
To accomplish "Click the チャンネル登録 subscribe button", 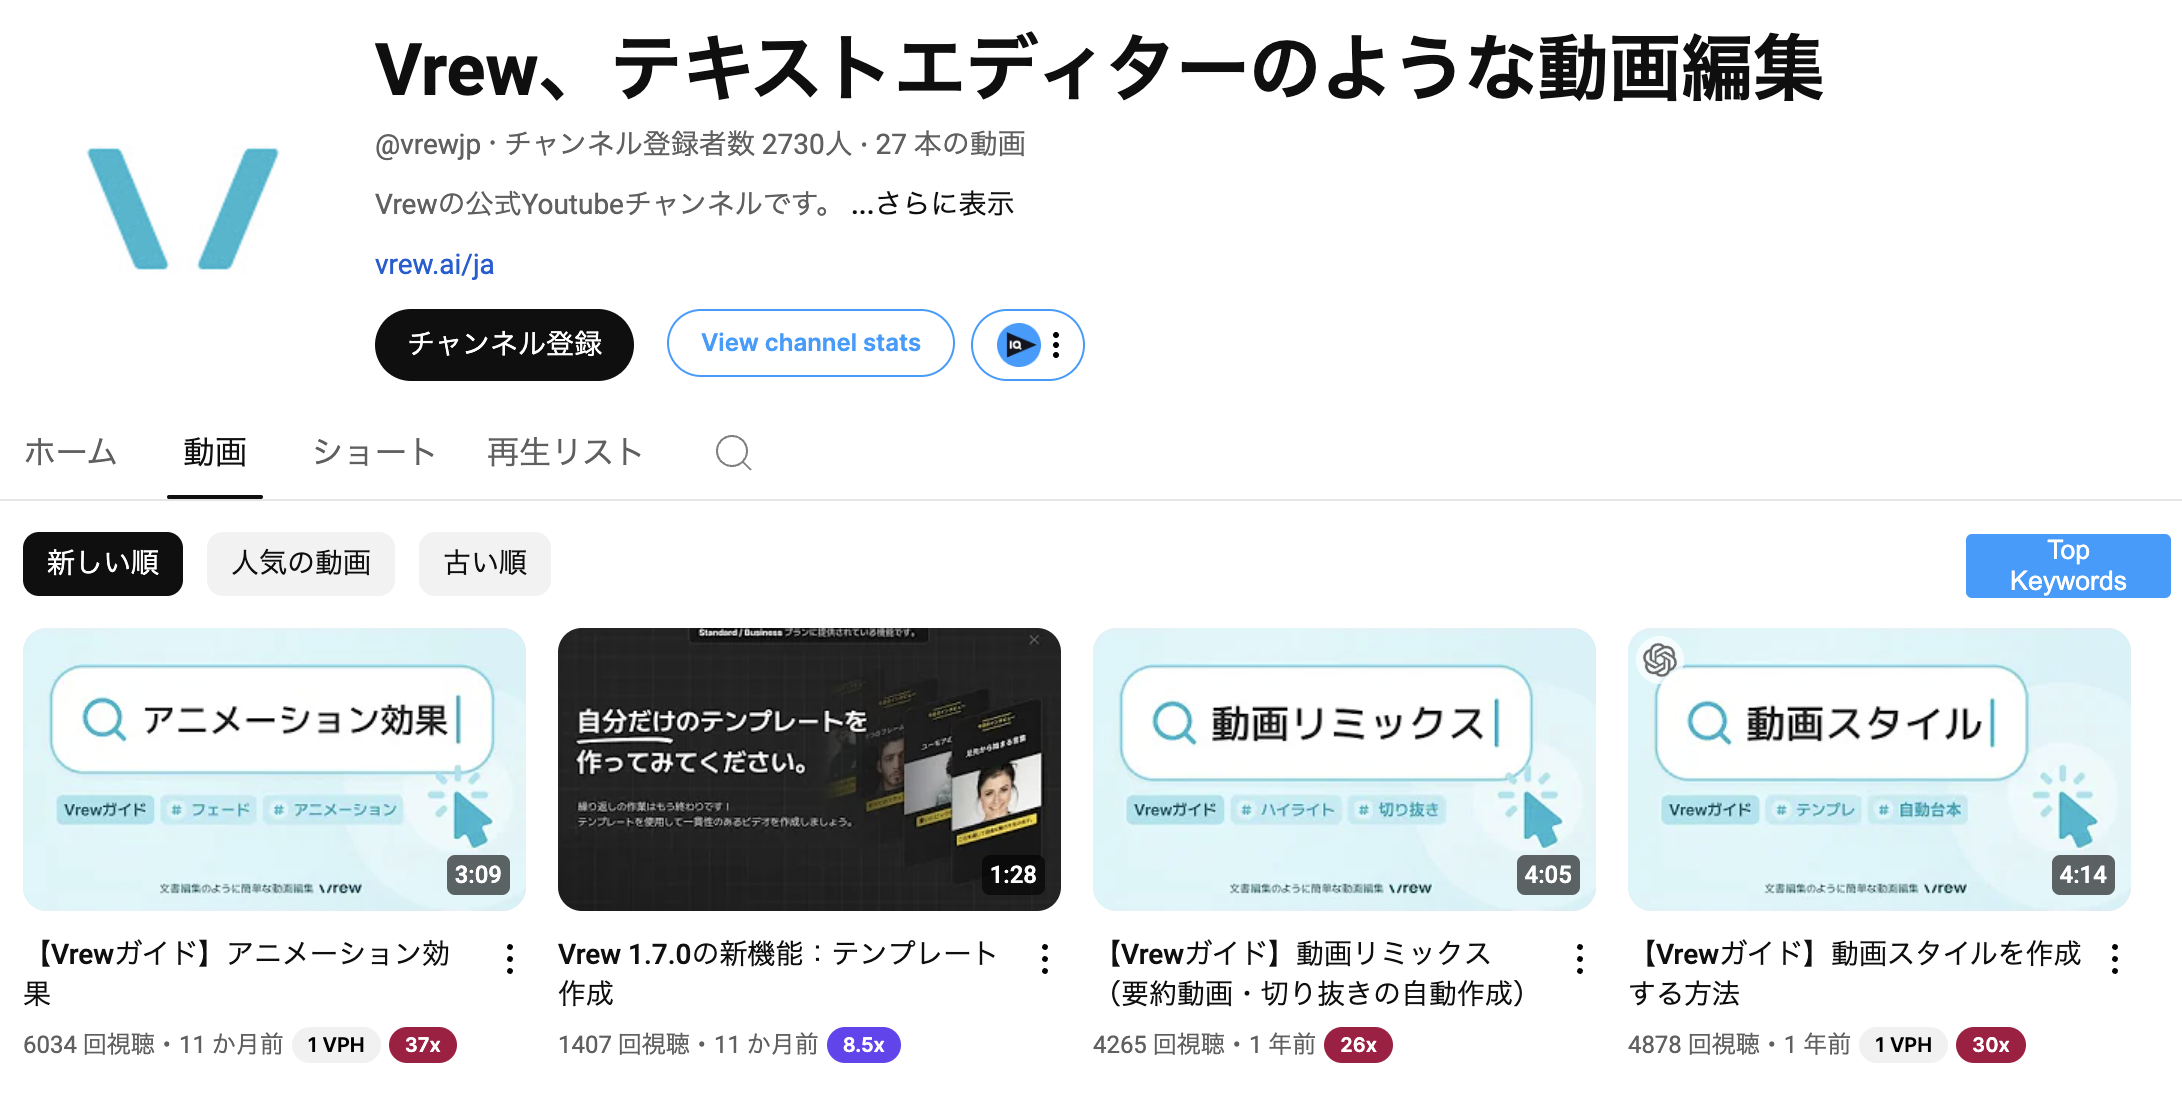I will 504,345.
